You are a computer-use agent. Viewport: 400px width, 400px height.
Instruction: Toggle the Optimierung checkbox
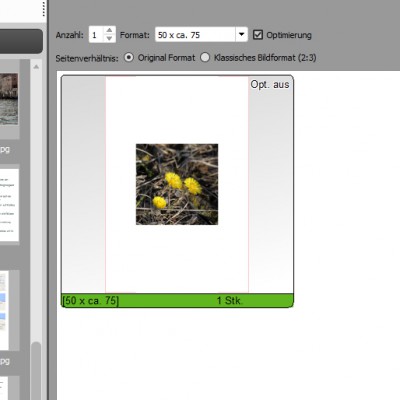coord(258,35)
